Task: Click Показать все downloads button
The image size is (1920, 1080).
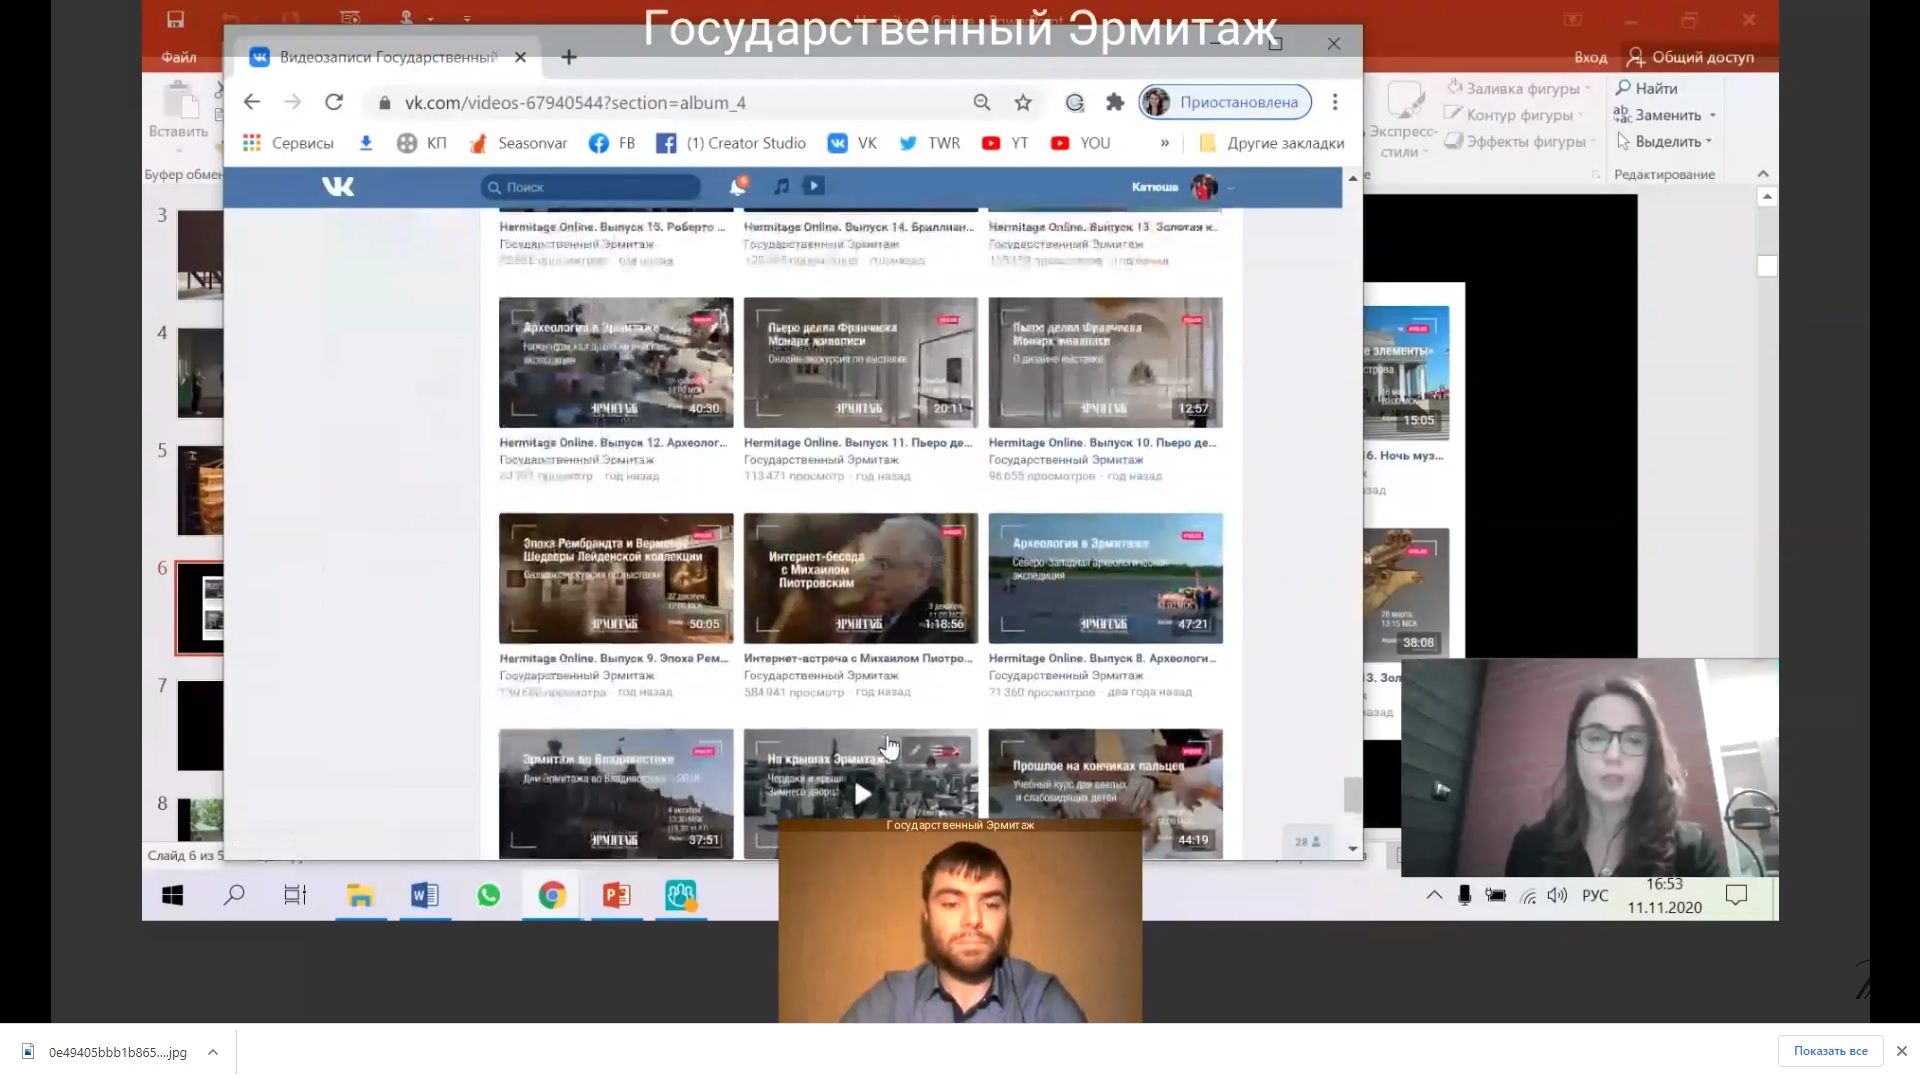Action: tap(1829, 1051)
